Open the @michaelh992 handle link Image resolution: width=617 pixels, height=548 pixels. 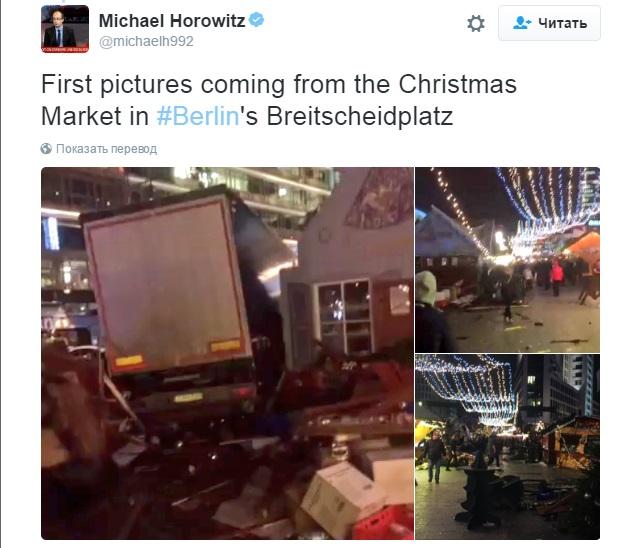pos(146,41)
